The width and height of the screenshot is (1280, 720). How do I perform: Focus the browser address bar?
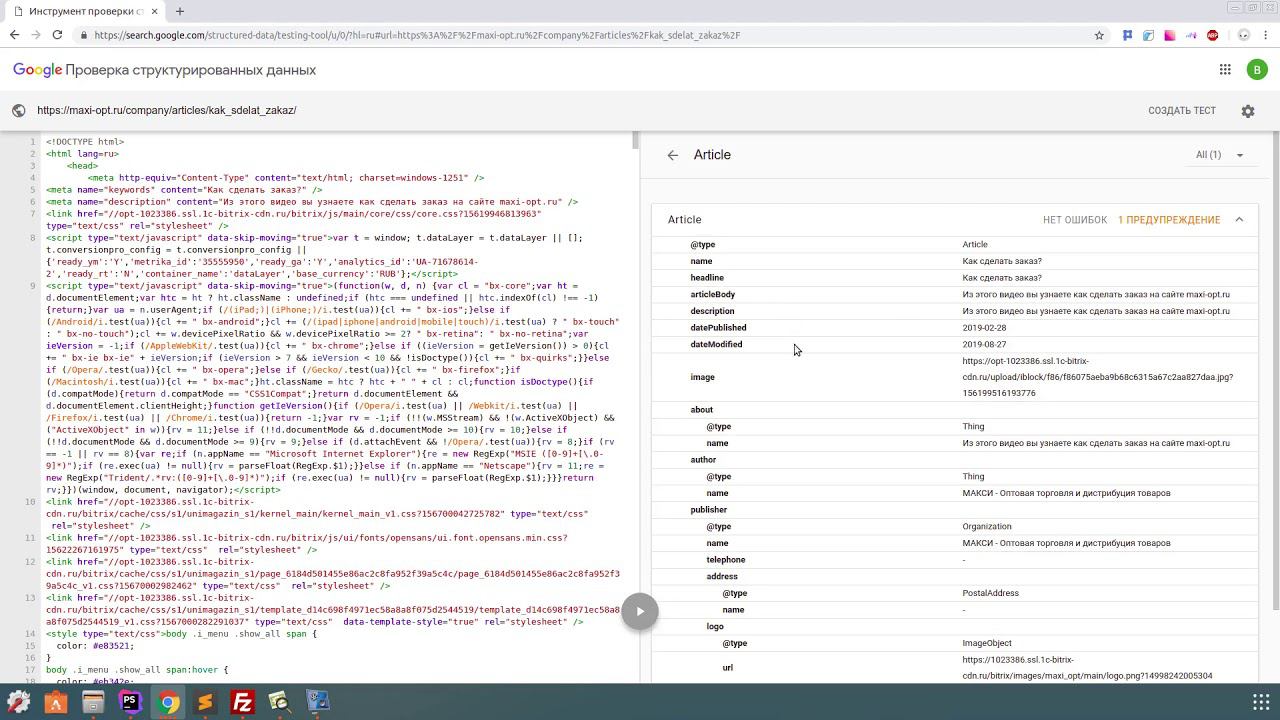click(x=590, y=35)
